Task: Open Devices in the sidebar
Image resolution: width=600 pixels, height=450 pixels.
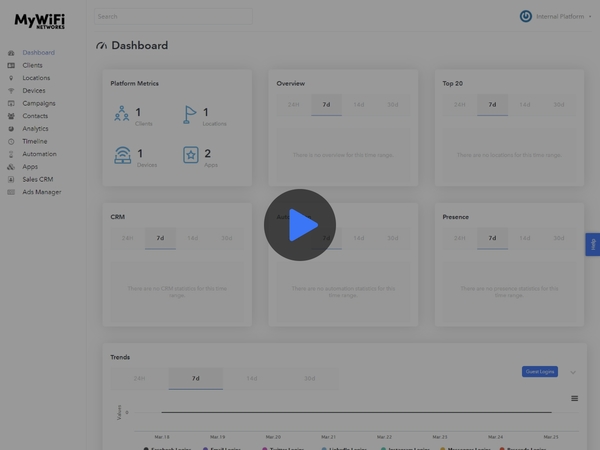Action: click(34, 90)
